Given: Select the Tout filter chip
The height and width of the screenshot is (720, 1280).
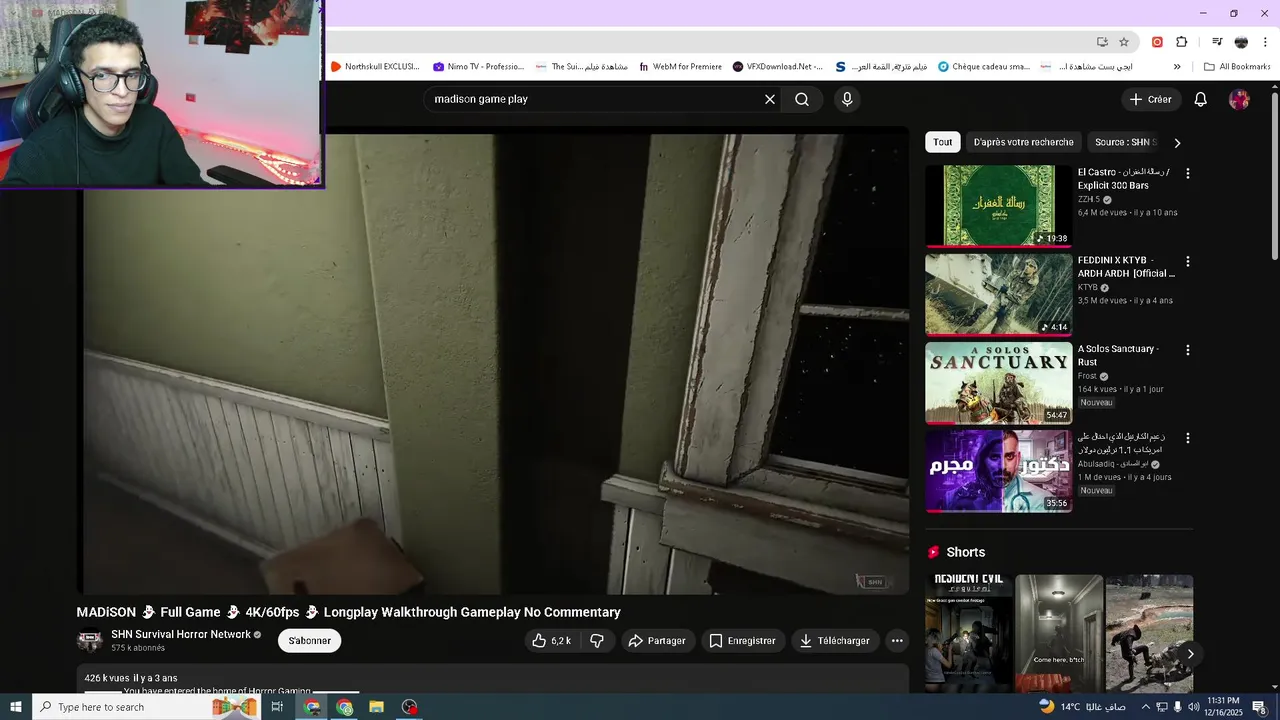Looking at the screenshot, I should coord(943,142).
